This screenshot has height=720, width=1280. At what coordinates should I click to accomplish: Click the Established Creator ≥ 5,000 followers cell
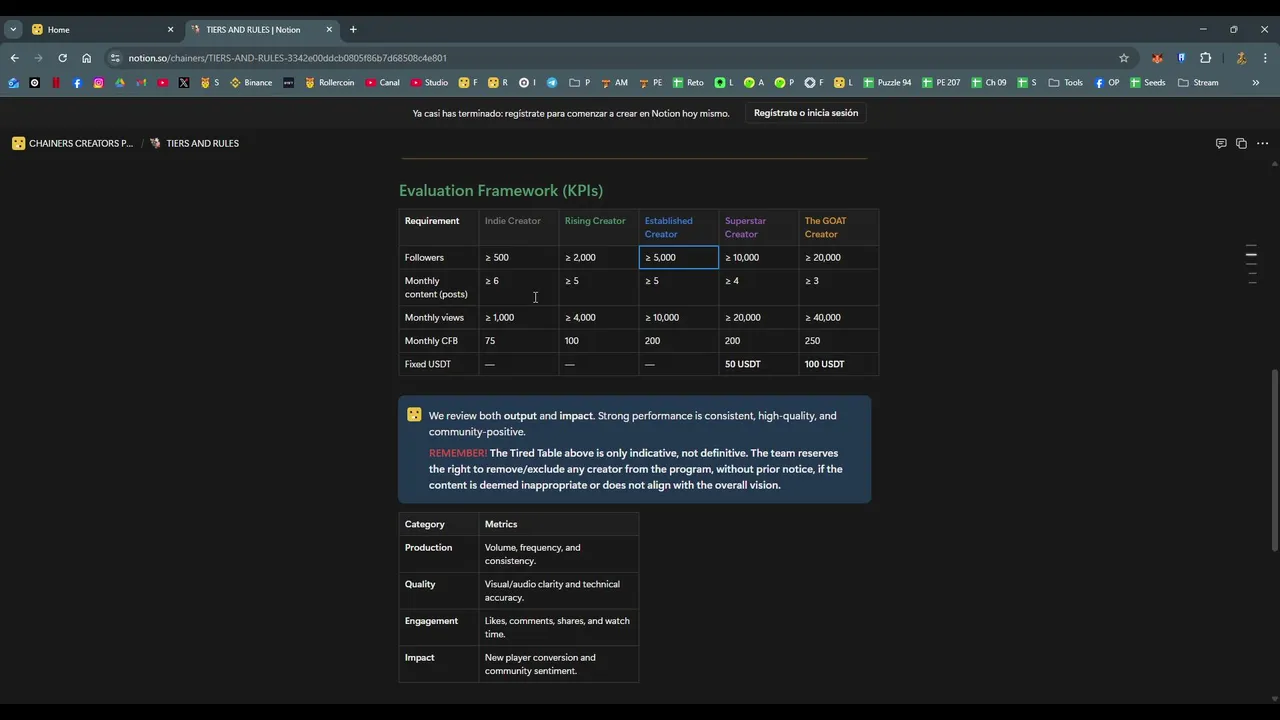[678, 257]
